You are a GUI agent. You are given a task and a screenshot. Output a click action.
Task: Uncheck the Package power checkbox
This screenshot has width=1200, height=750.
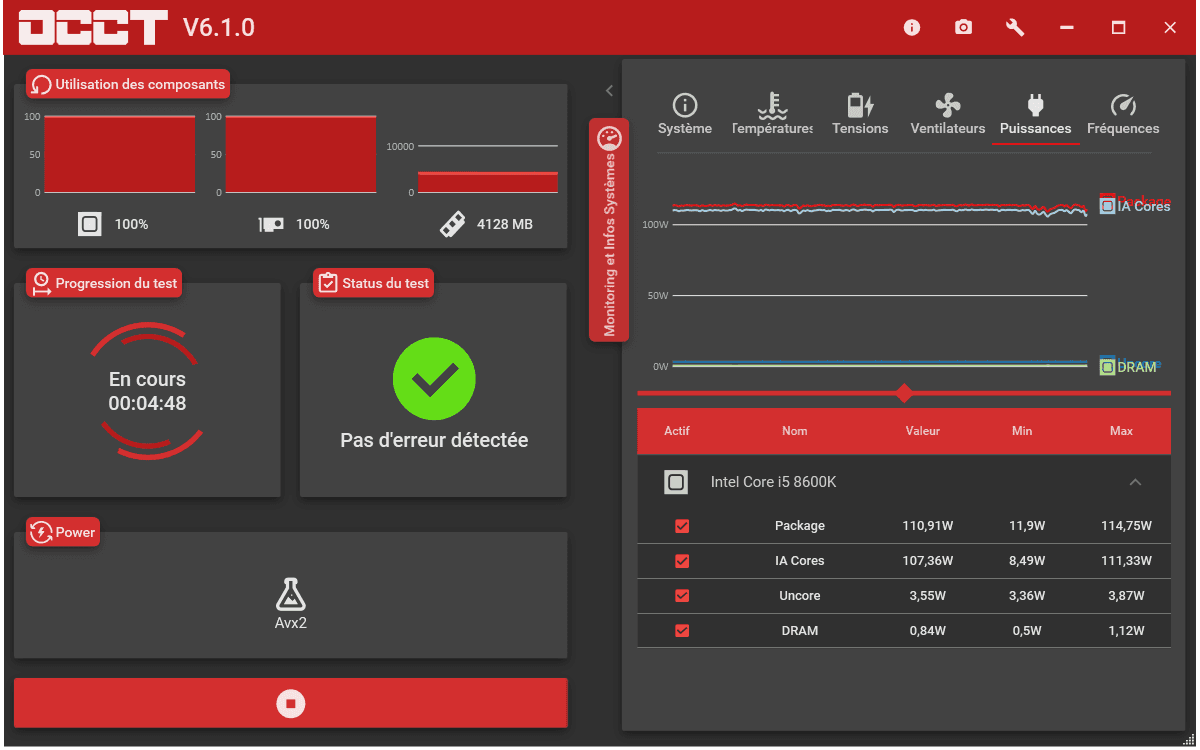pos(682,526)
